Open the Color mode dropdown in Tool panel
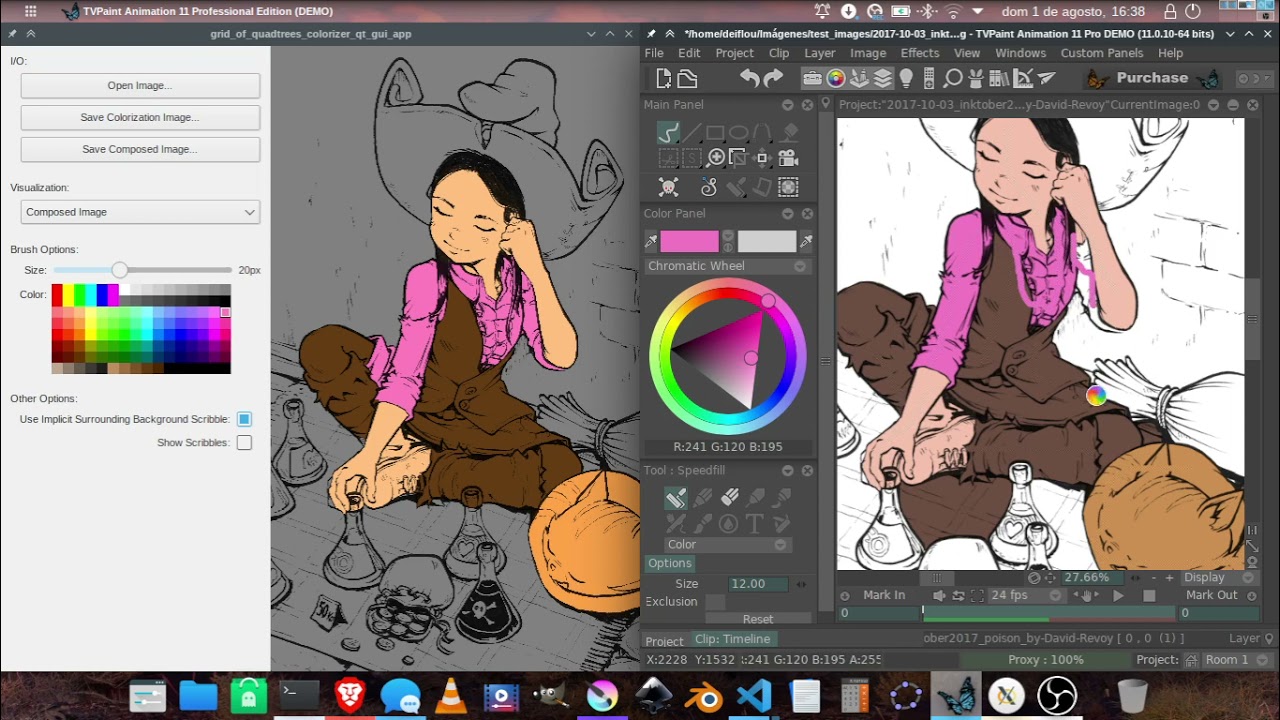The width and height of the screenshot is (1280, 720). click(727, 544)
